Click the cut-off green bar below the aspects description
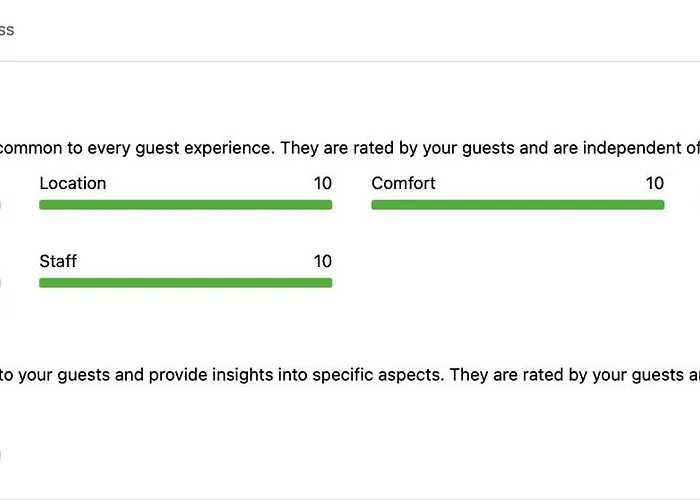Viewport: 700px width, 500px height. [x=0, y=454]
